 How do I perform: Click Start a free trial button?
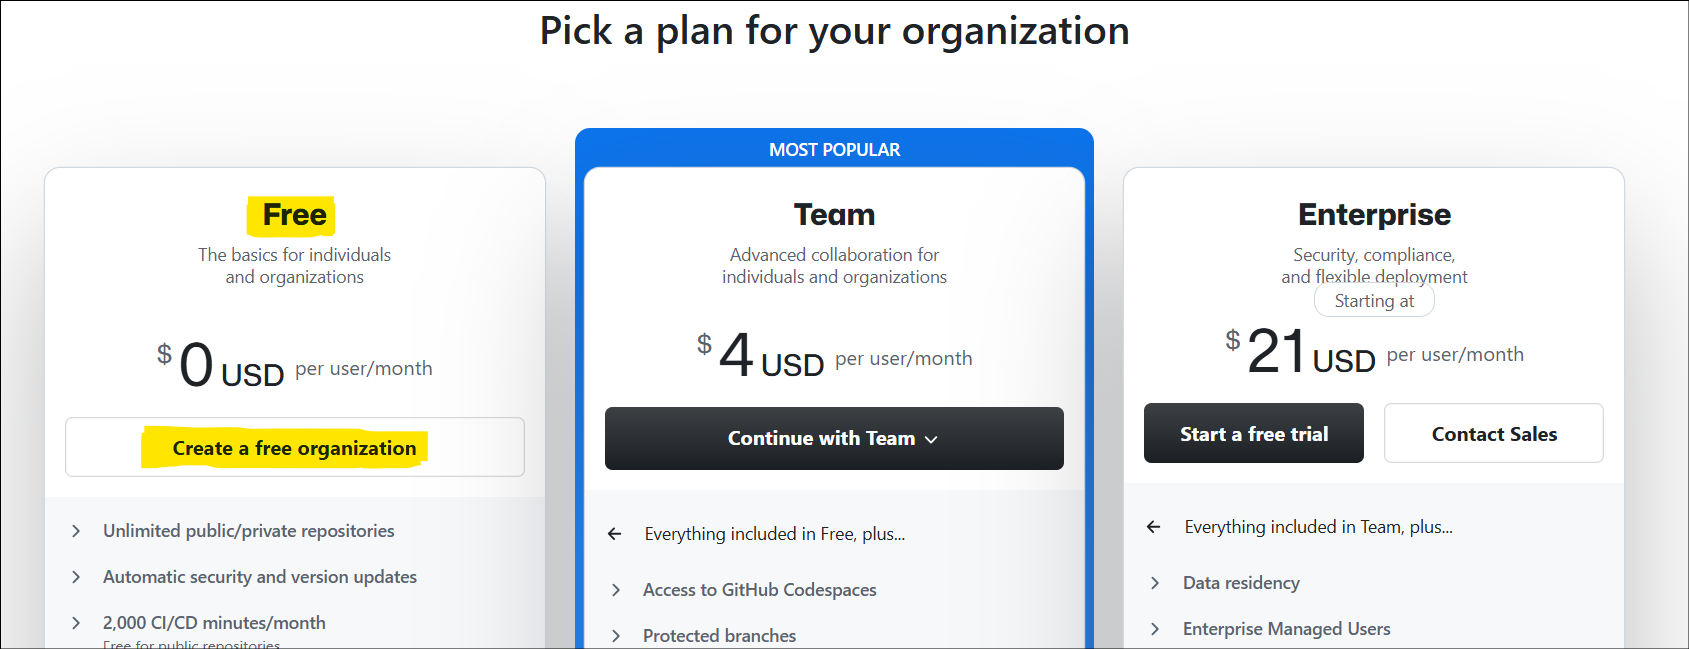tap(1253, 434)
